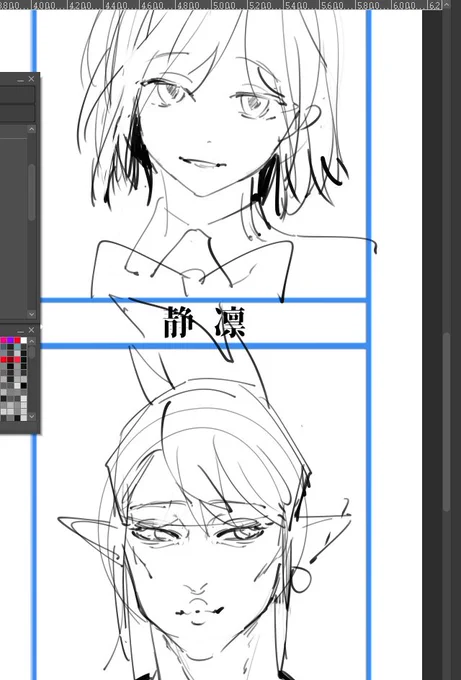This screenshot has height=680, width=461.
Task: Click the 静凛 text on the canvas
Action: click(x=205, y=322)
